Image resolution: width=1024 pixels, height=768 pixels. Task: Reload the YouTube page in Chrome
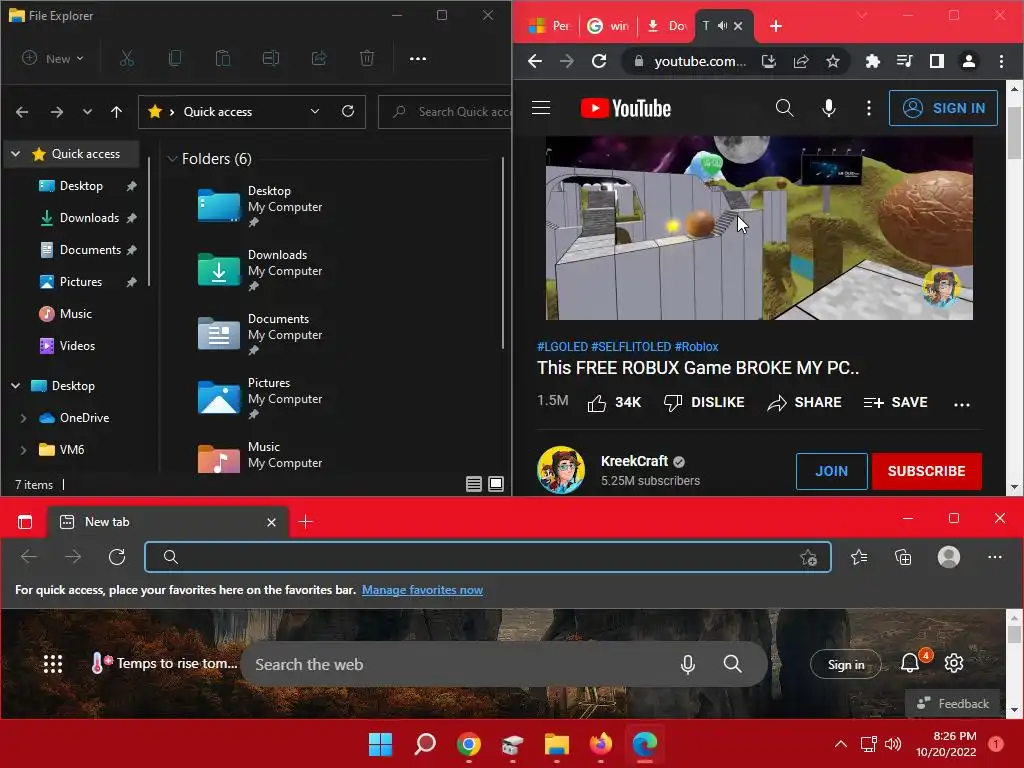coord(599,61)
